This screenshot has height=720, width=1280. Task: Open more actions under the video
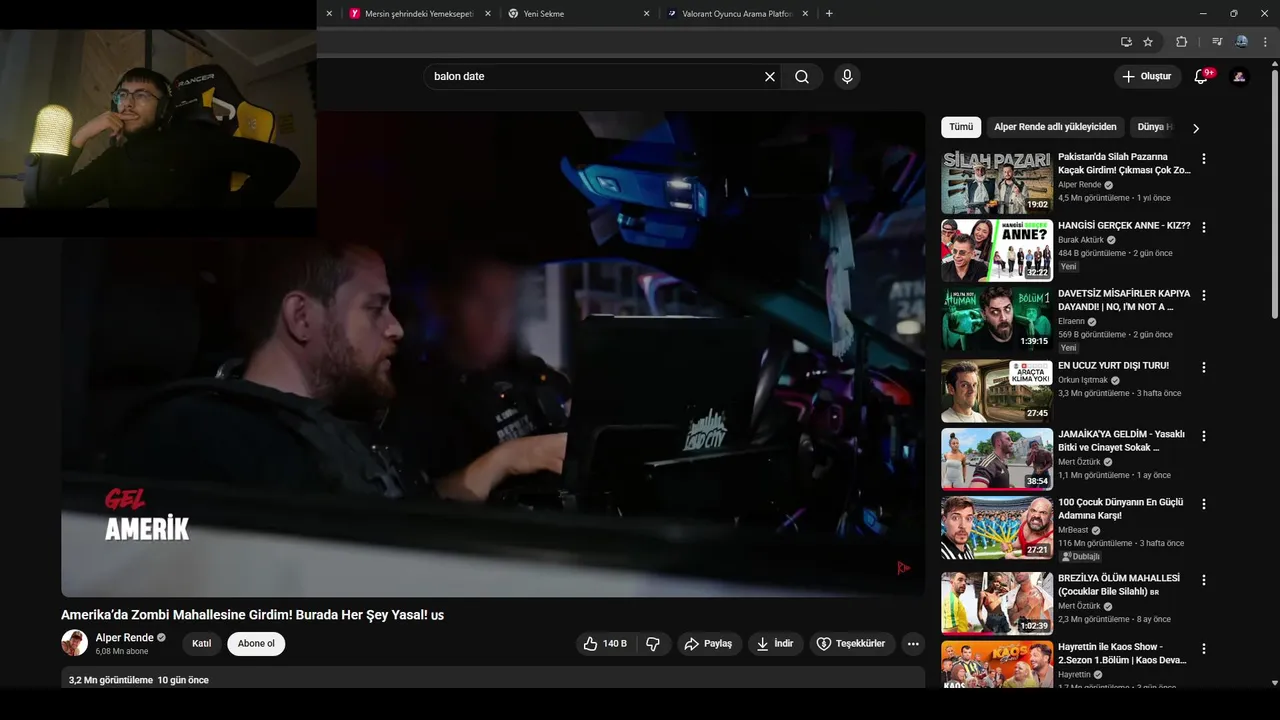pos(913,644)
